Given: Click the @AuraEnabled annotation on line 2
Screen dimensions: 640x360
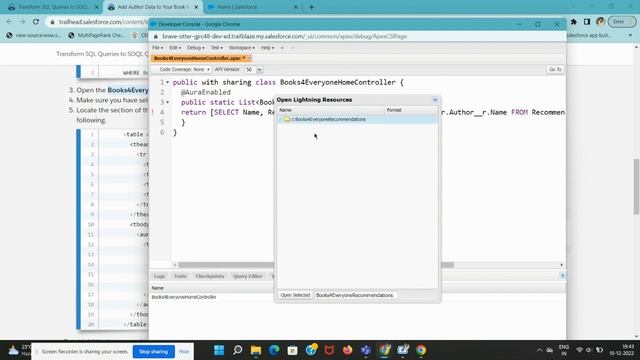Looking at the screenshot, I should (x=206, y=92).
